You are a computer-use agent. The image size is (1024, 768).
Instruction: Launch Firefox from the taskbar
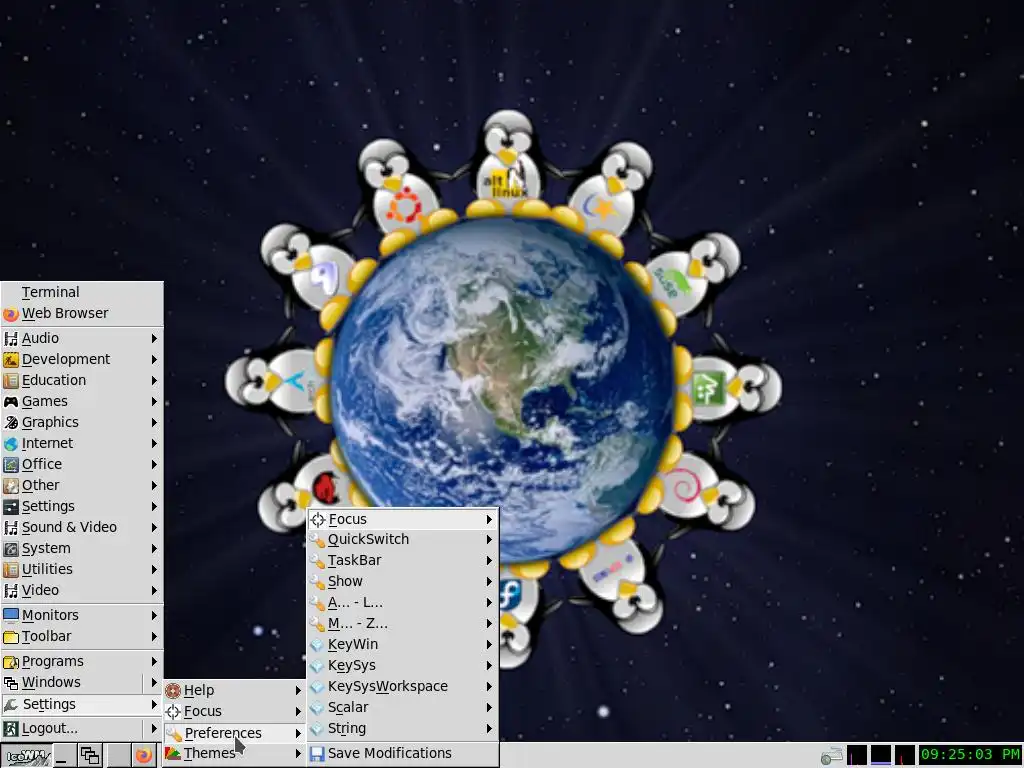coord(144,756)
